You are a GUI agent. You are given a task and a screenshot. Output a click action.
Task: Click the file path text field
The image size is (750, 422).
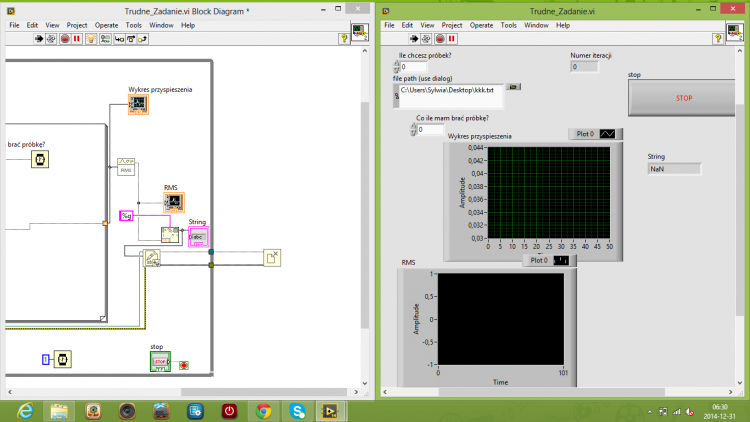coord(449,96)
